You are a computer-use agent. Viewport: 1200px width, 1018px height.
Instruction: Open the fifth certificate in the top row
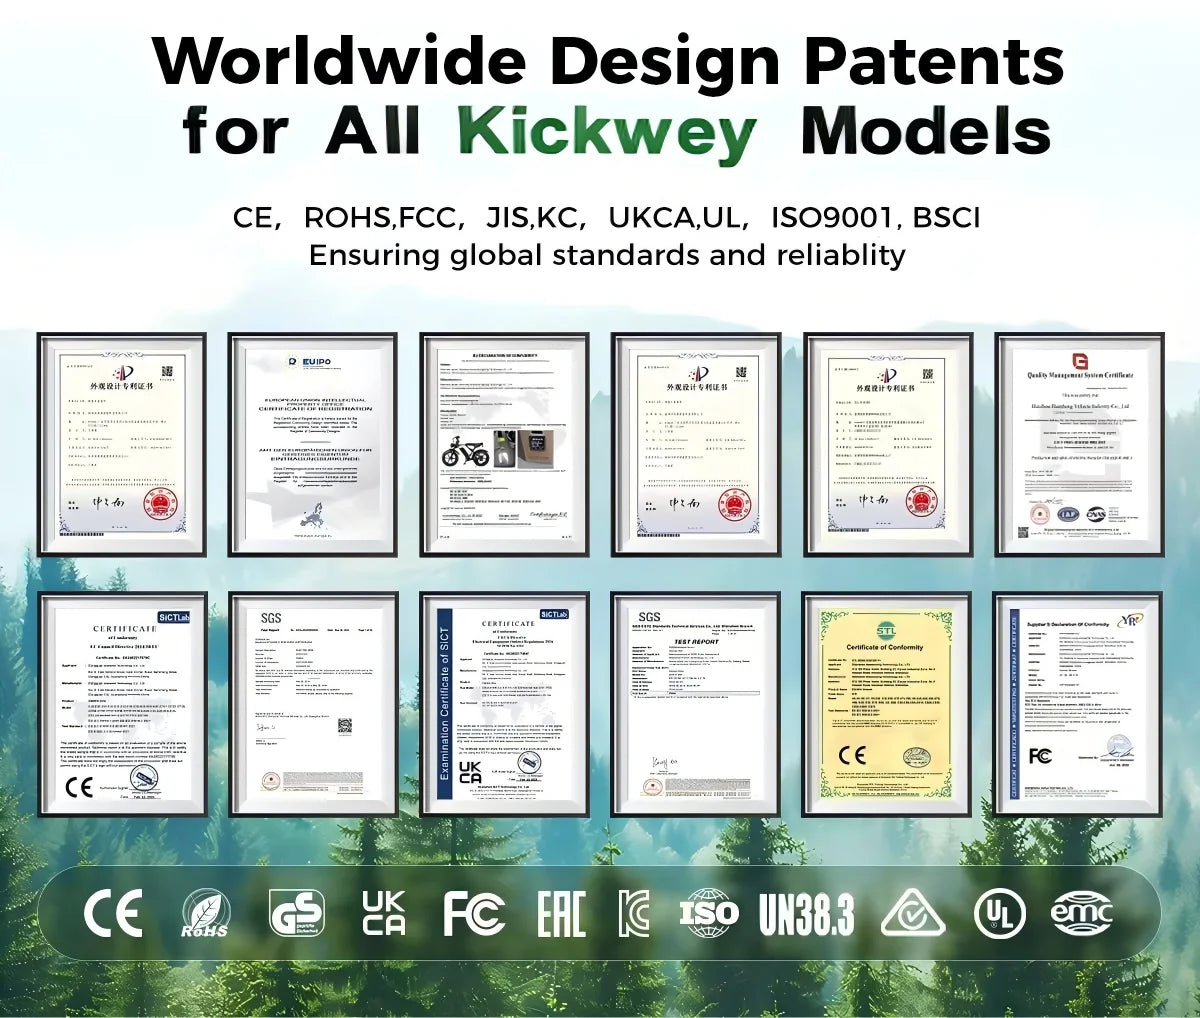click(887, 444)
